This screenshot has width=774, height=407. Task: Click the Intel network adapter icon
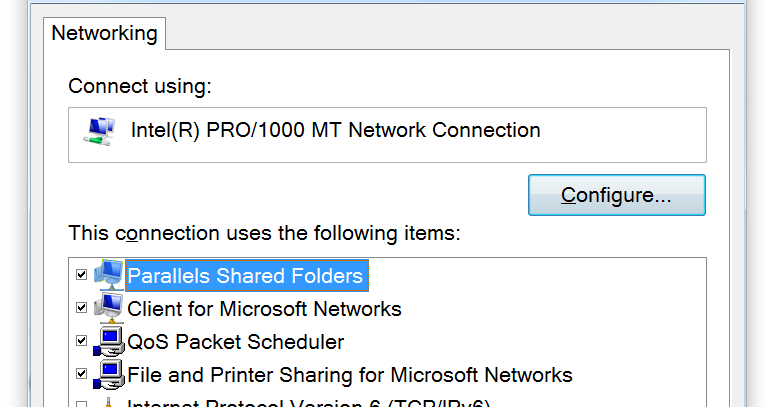99,131
